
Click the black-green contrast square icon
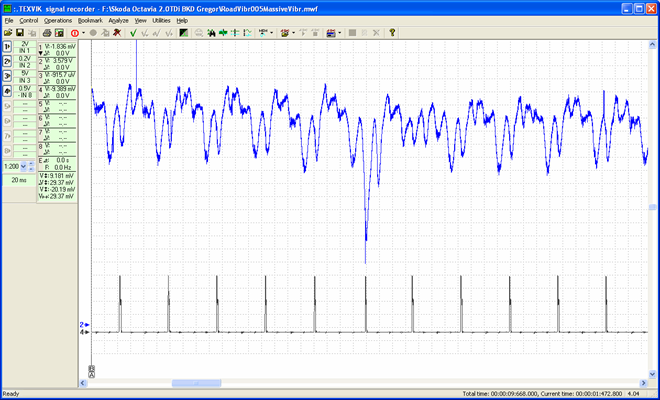[184, 33]
